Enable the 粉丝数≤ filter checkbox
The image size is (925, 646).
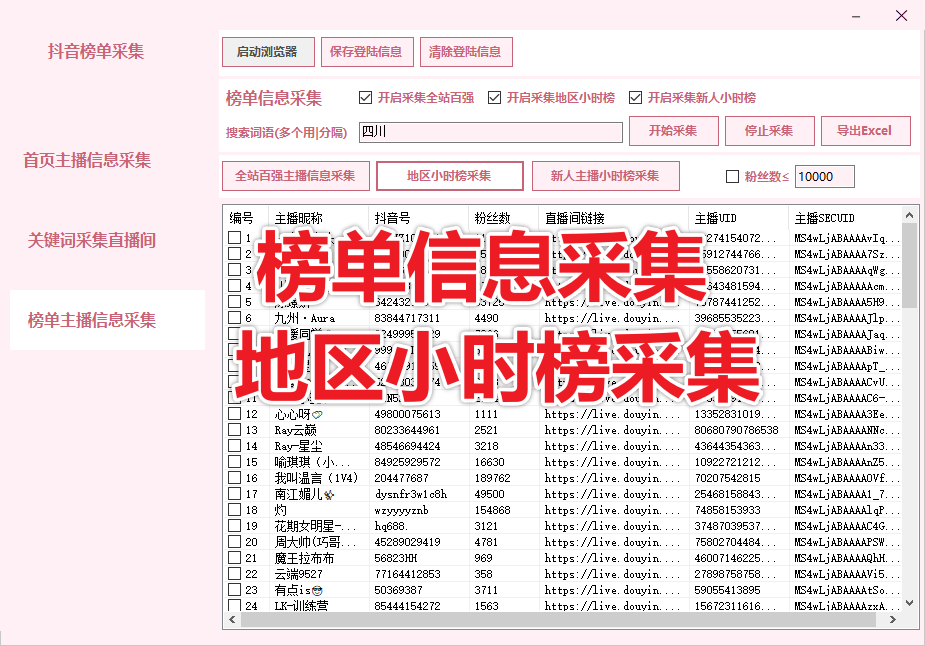click(x=732, y=177)
